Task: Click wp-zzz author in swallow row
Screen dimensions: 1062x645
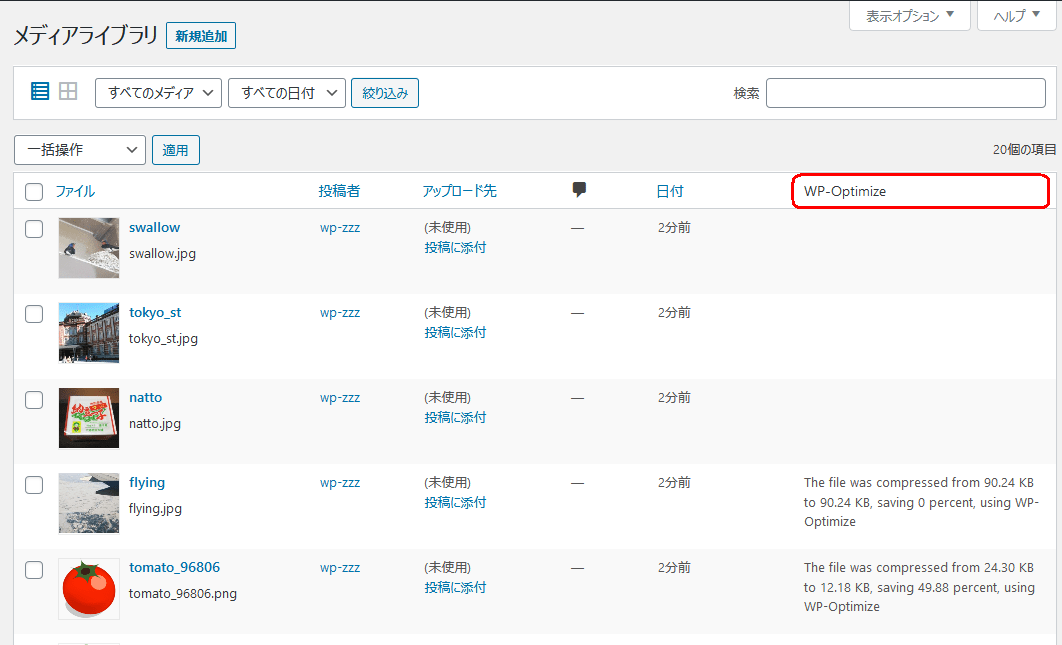Action: pos(340,228)
